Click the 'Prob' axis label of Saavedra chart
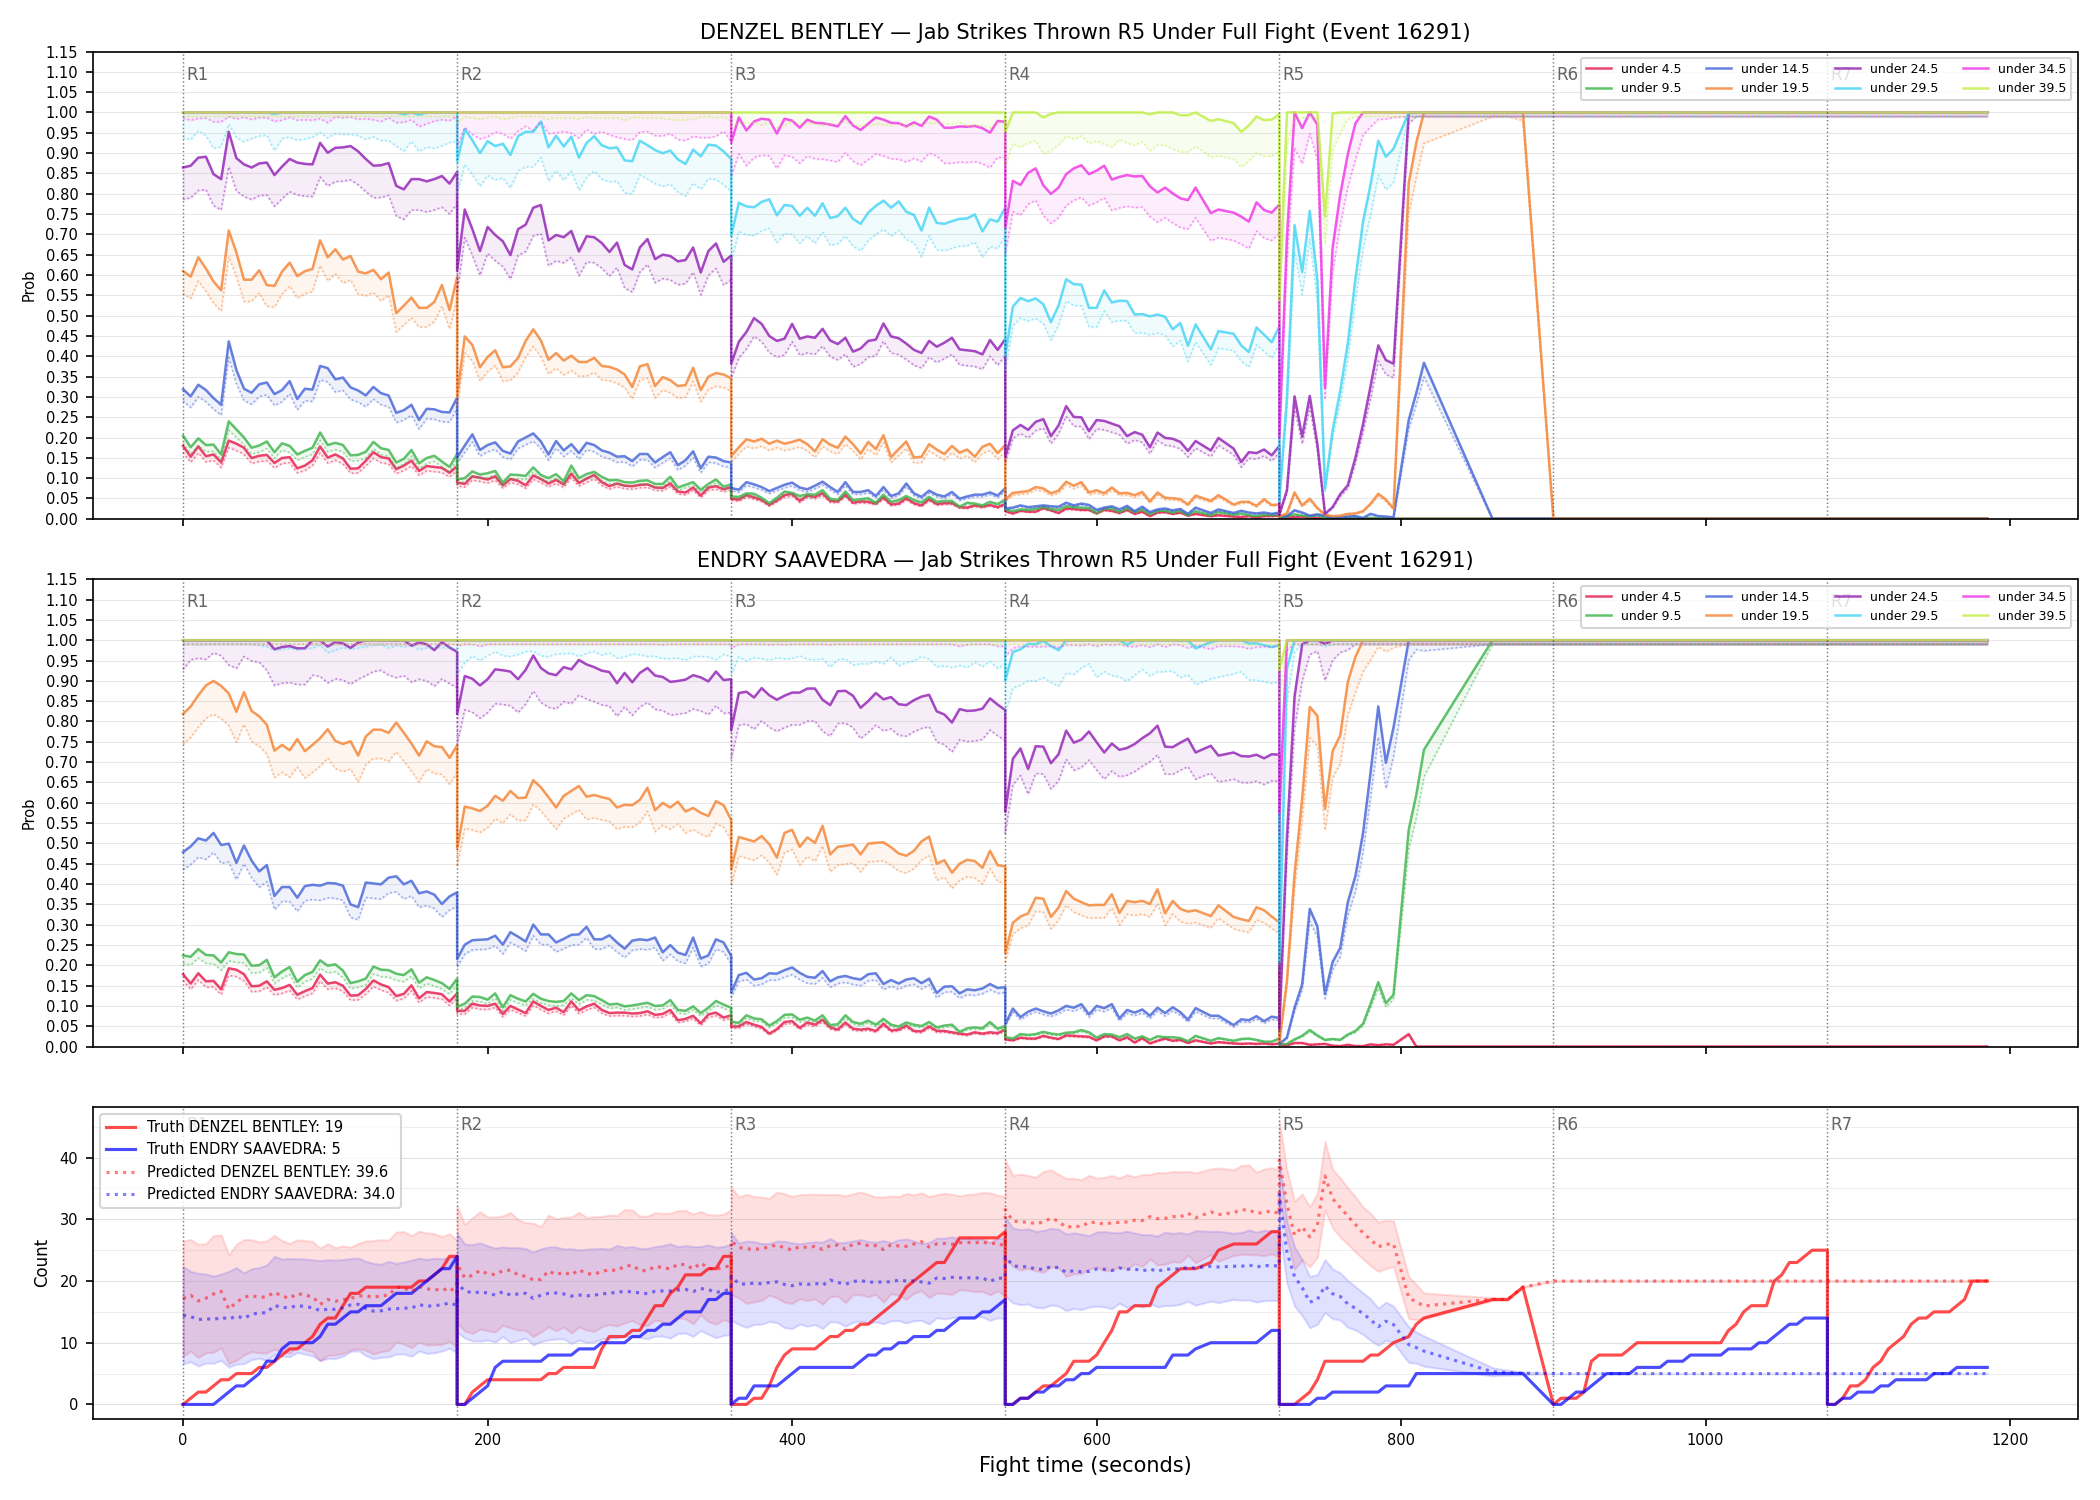2100x1500 pixels. 29,814
